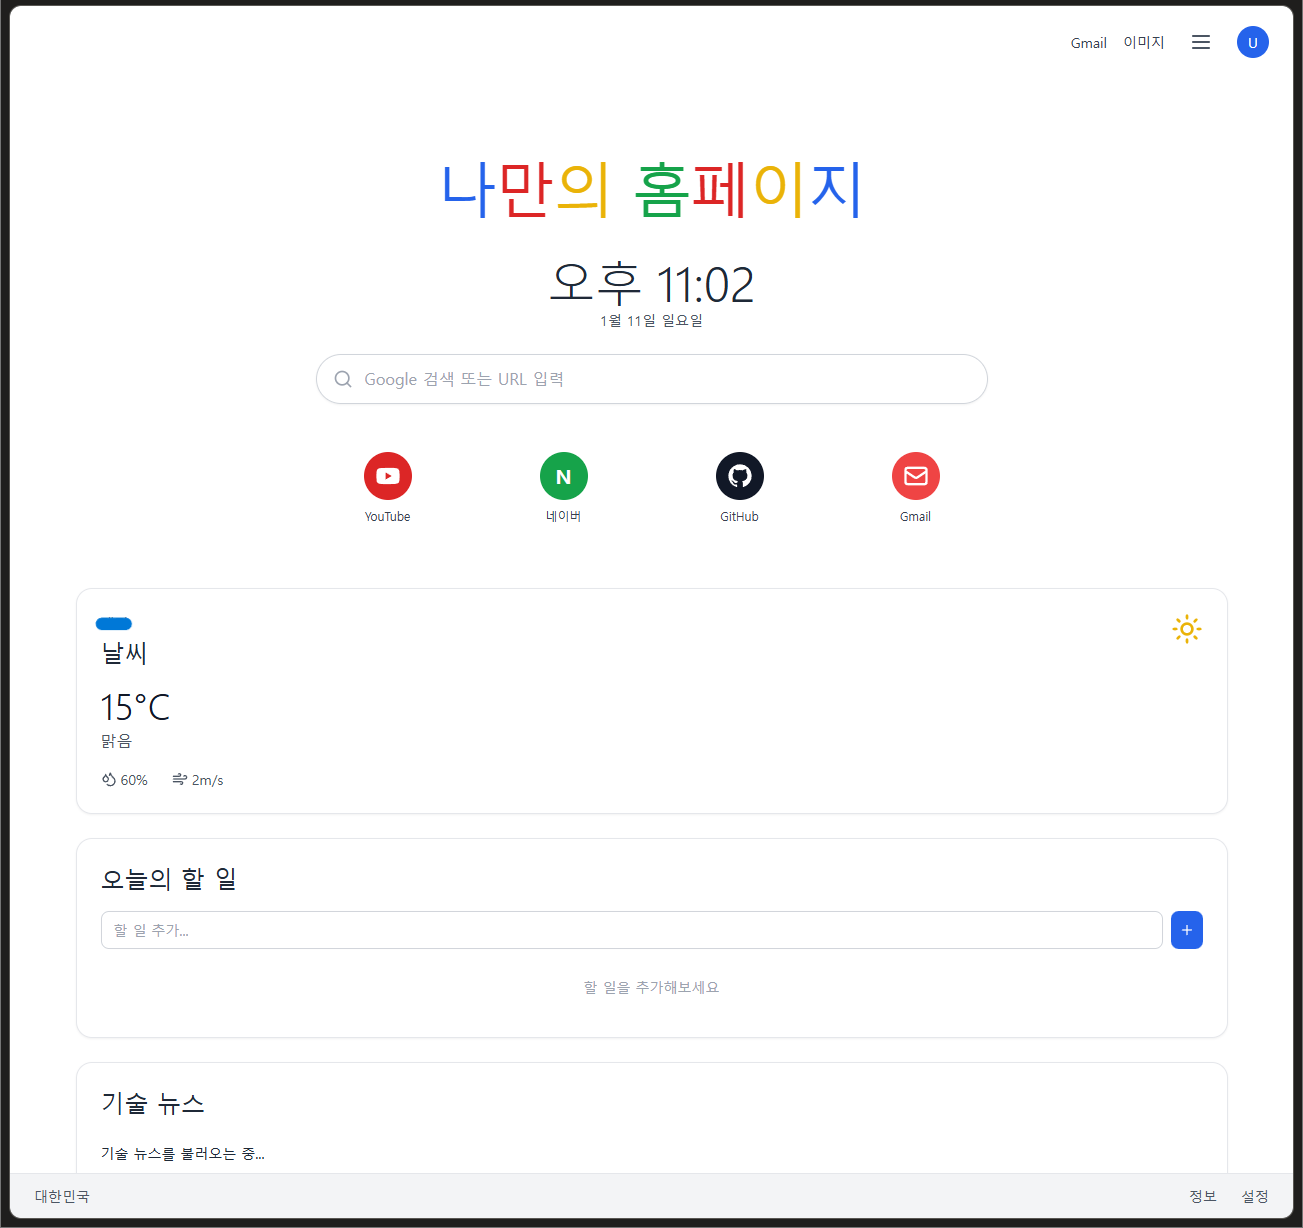The height and width of the screenshot is (1228, 1303).
Task: Click the 기술 뉴스를 불러오는 중 loading text
Action: click(183, 1153)
